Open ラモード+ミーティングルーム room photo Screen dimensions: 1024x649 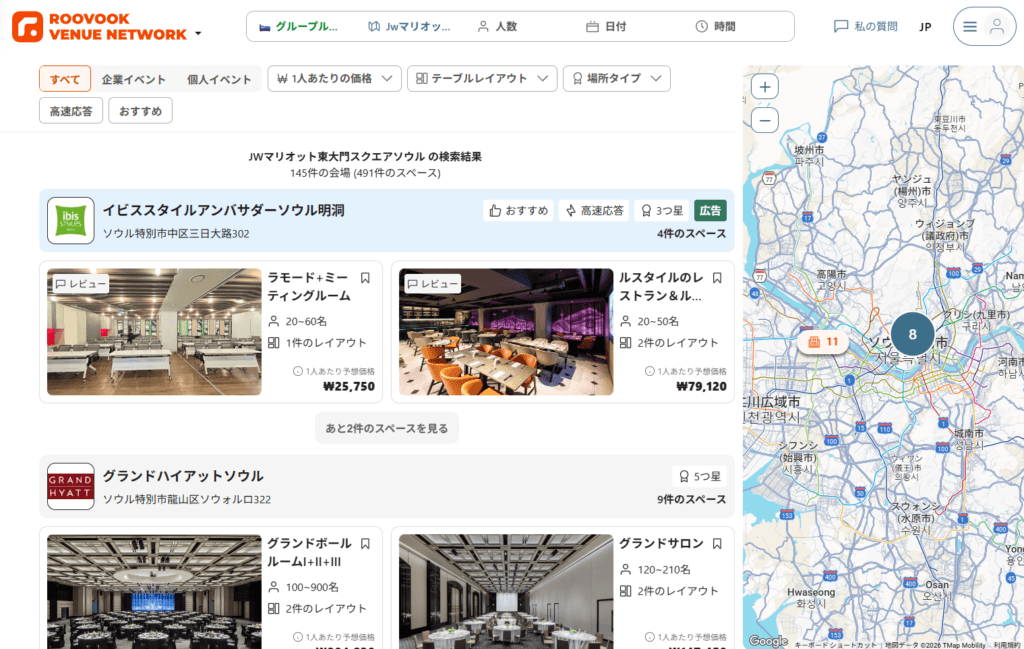154,332
